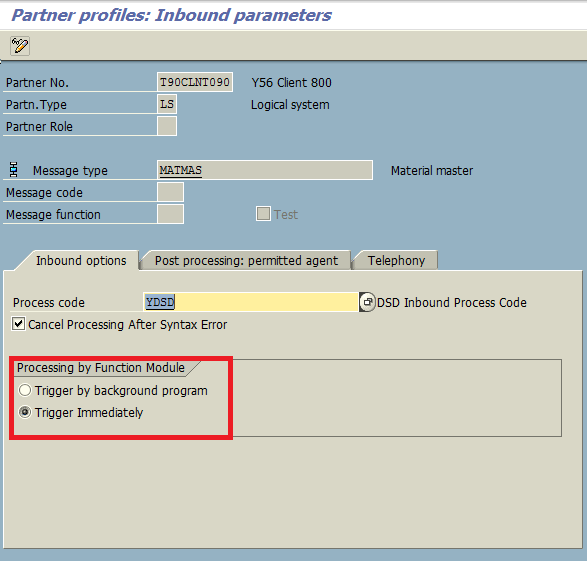Open the Telephony tab
587x561 pixels.
396,260
